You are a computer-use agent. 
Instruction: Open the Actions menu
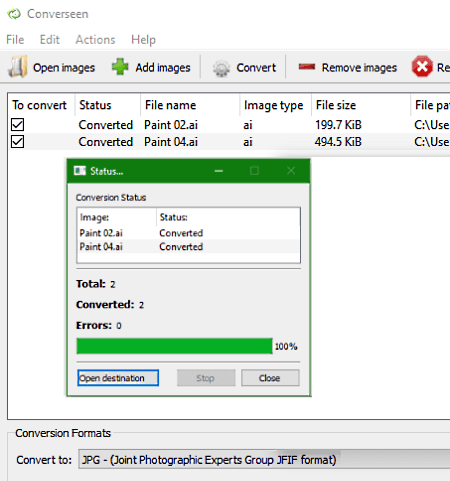click(95, 40)
